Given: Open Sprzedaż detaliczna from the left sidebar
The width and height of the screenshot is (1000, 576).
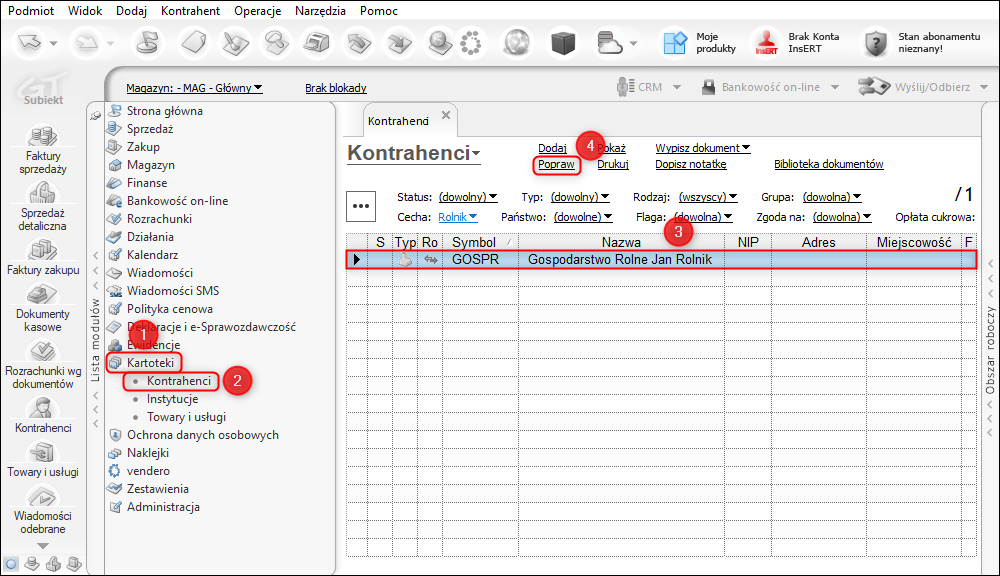Looking at the screenshot, I should pos(42,194).
